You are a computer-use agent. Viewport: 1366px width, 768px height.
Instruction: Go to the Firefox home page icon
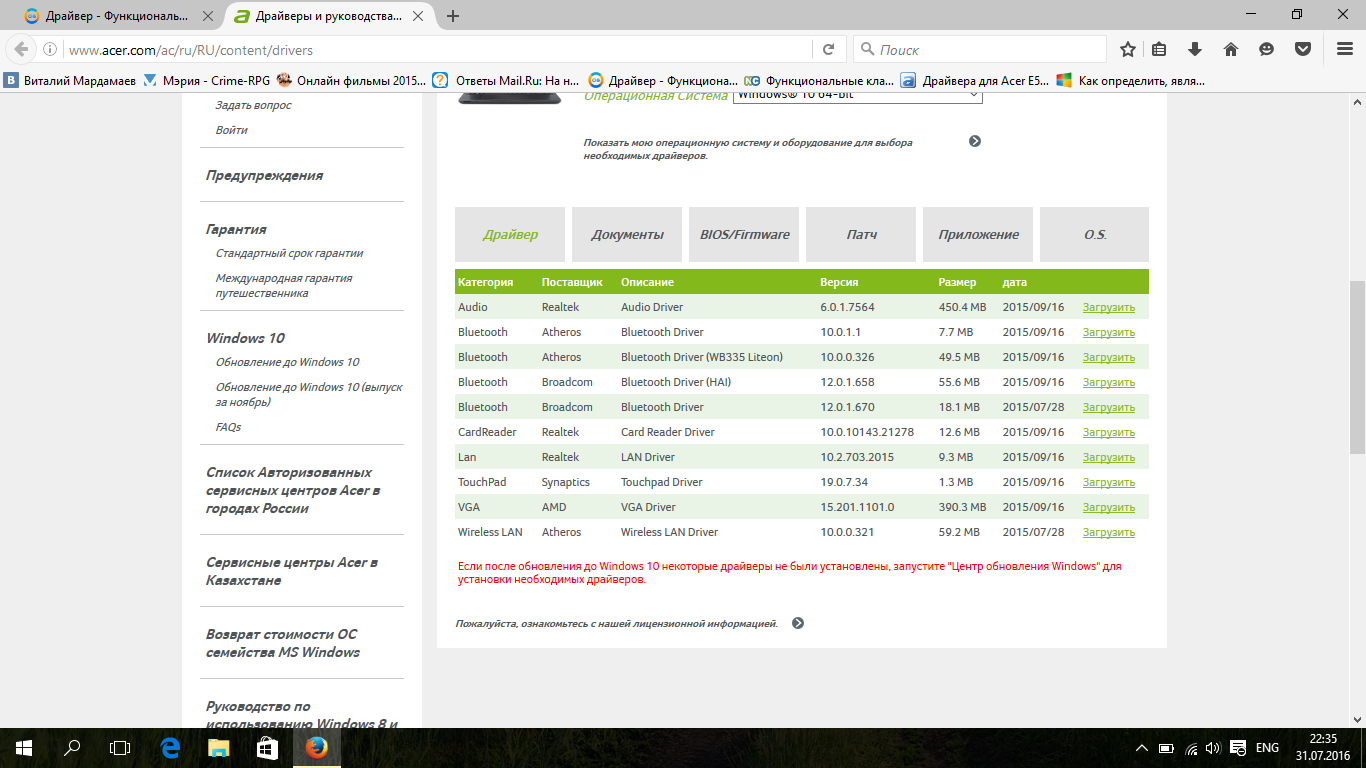(x=1231, y=49)
